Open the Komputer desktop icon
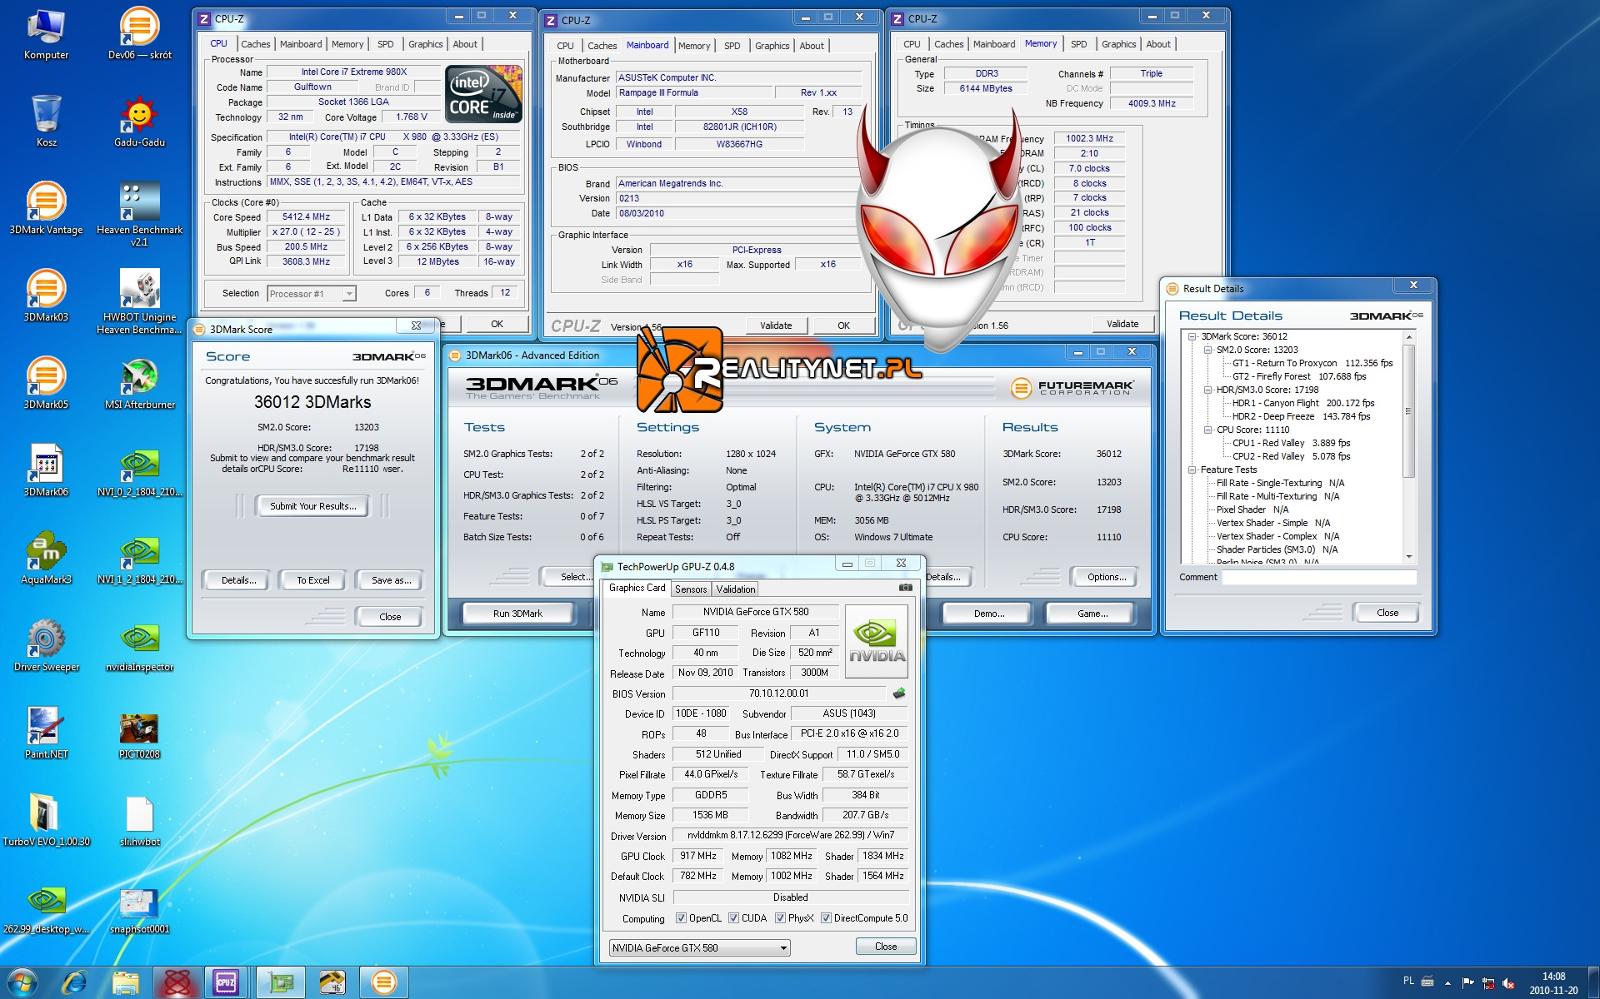 click(x=46, y=34)
